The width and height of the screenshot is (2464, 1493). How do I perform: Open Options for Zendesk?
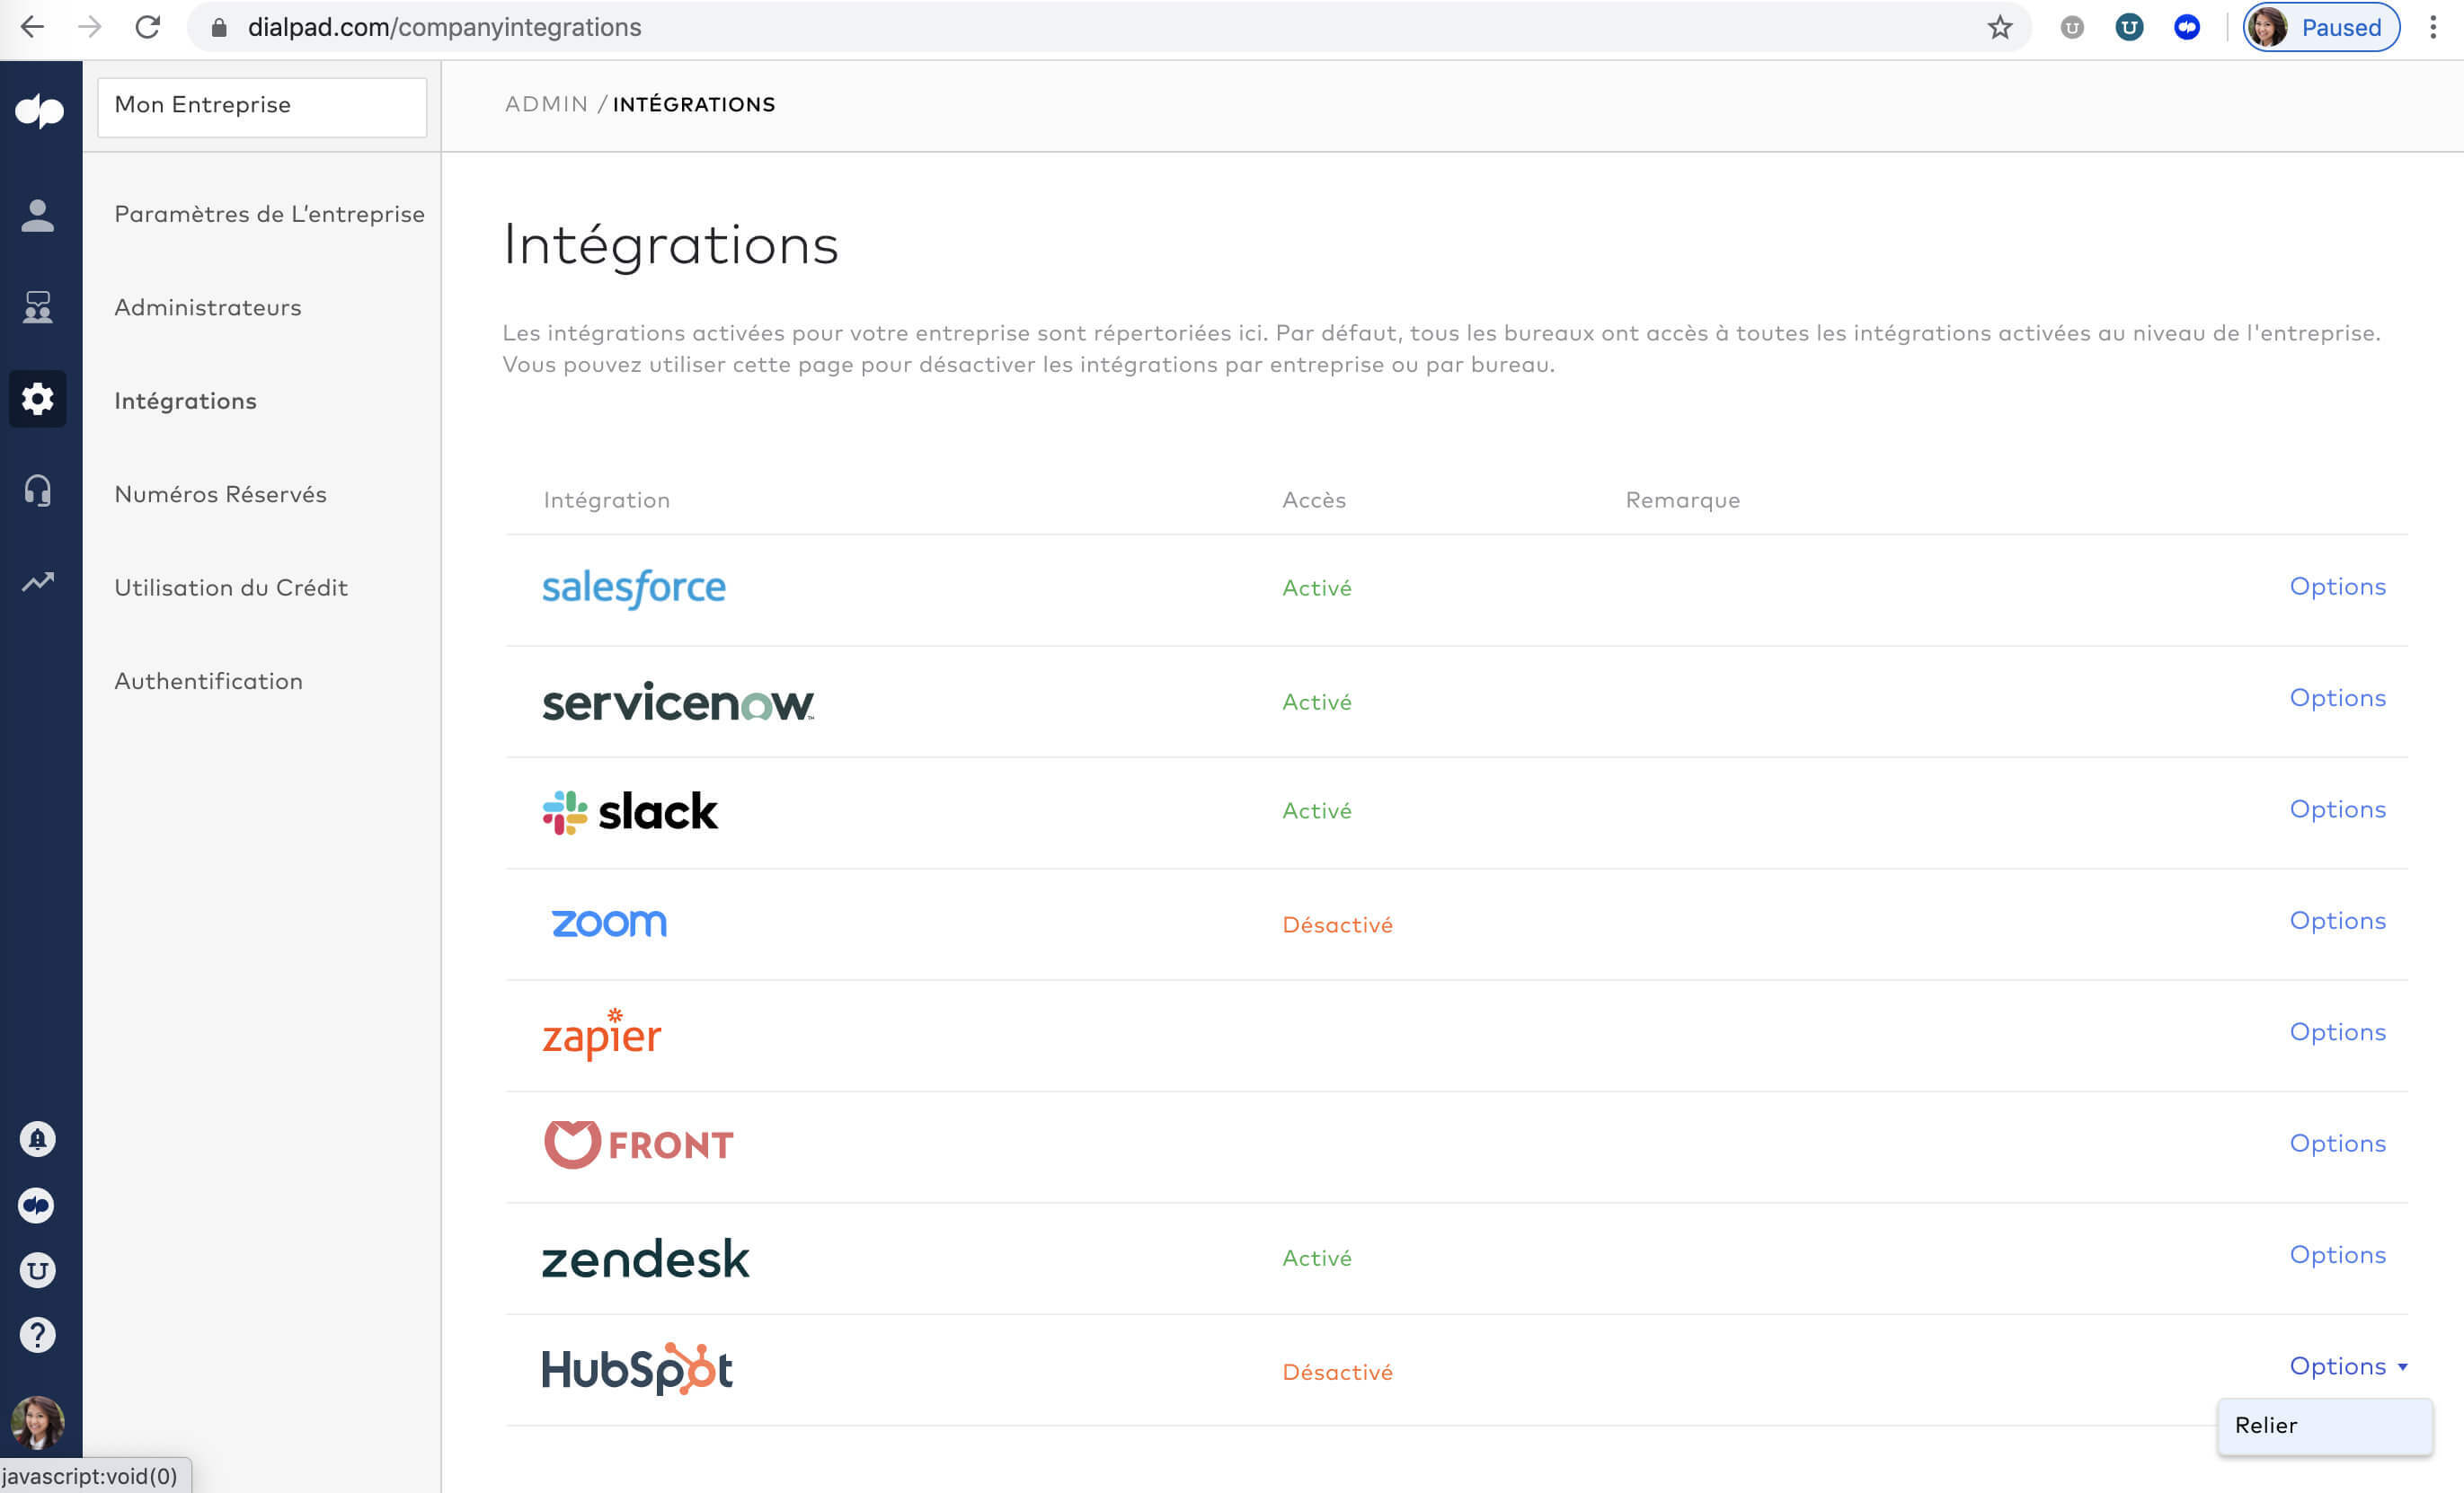(2337, 1254)
